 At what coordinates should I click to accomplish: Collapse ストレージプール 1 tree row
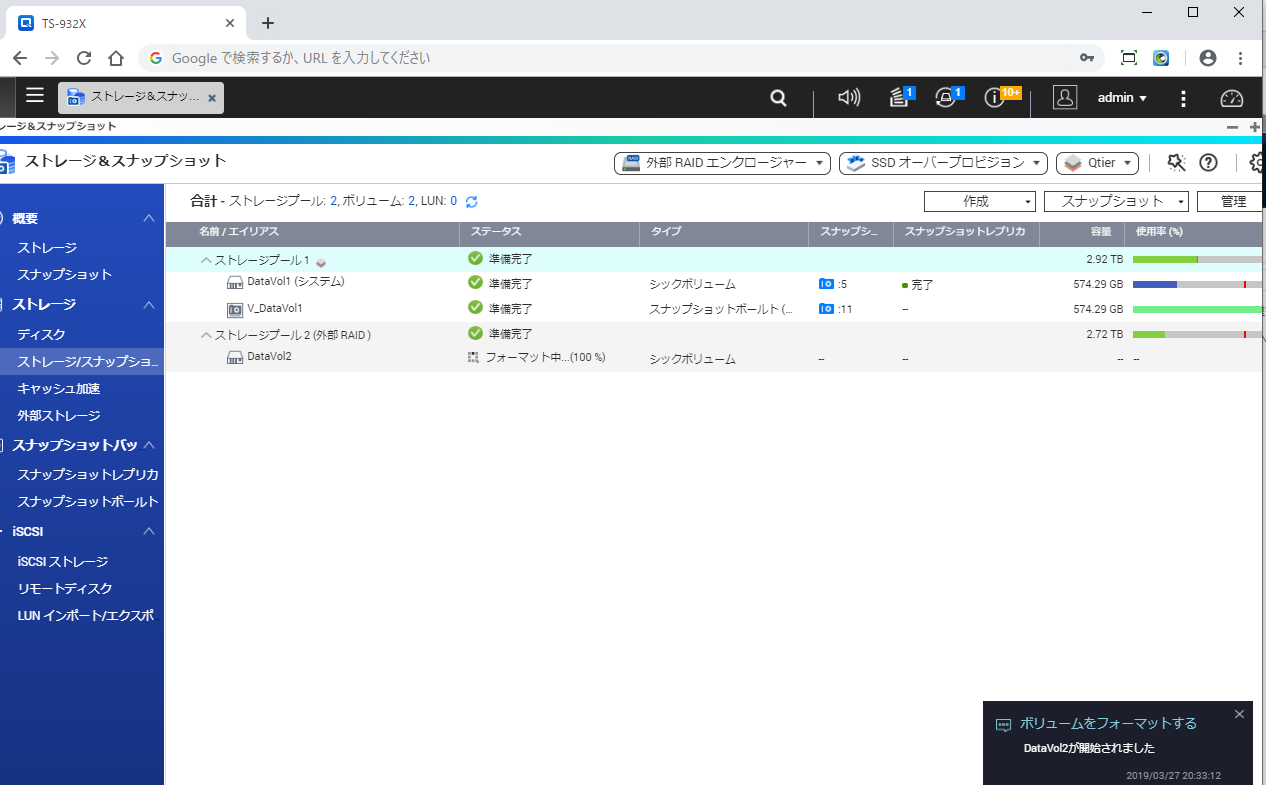pos(206,260)
